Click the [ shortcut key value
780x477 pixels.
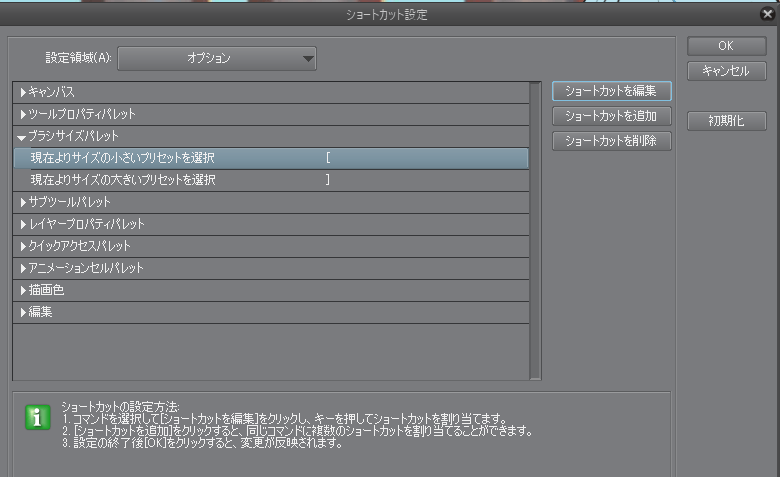pyautogui.click(x=328, y=158)
